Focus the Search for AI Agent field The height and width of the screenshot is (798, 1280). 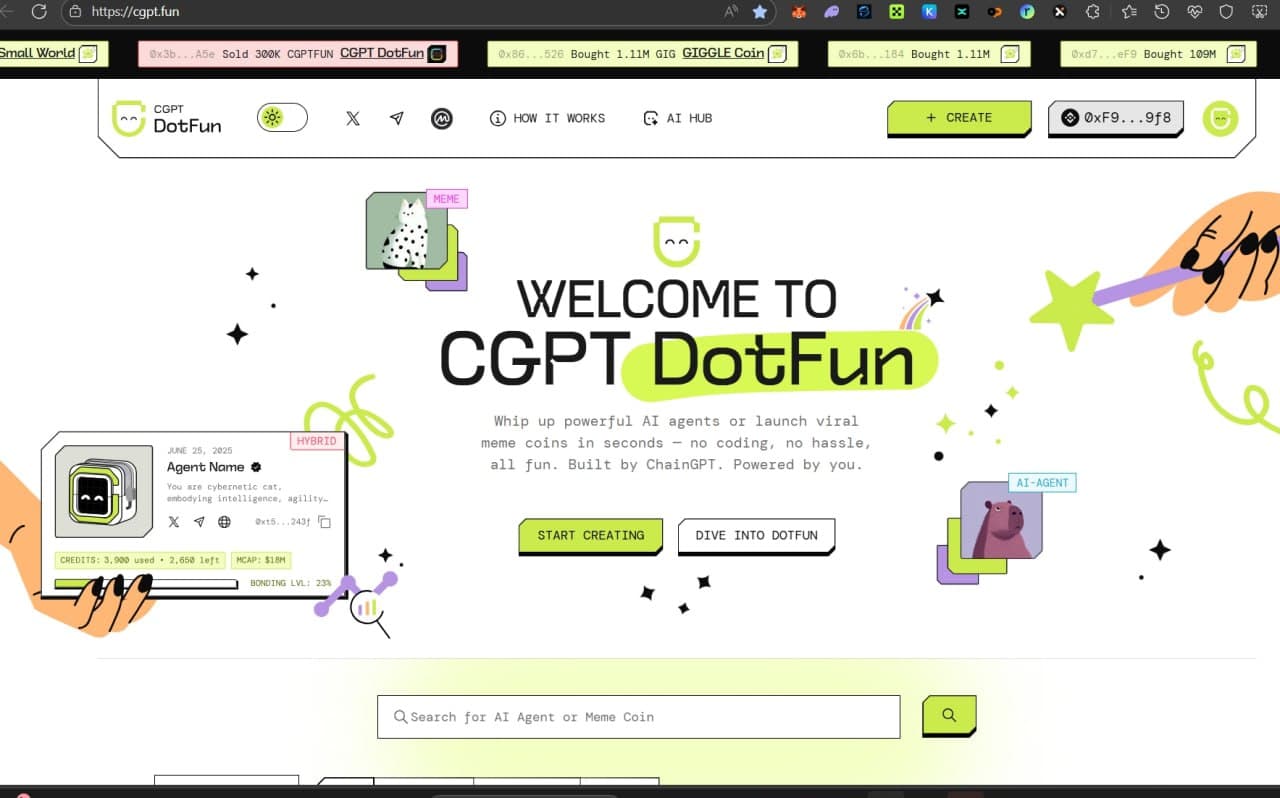tap(638, 717)
